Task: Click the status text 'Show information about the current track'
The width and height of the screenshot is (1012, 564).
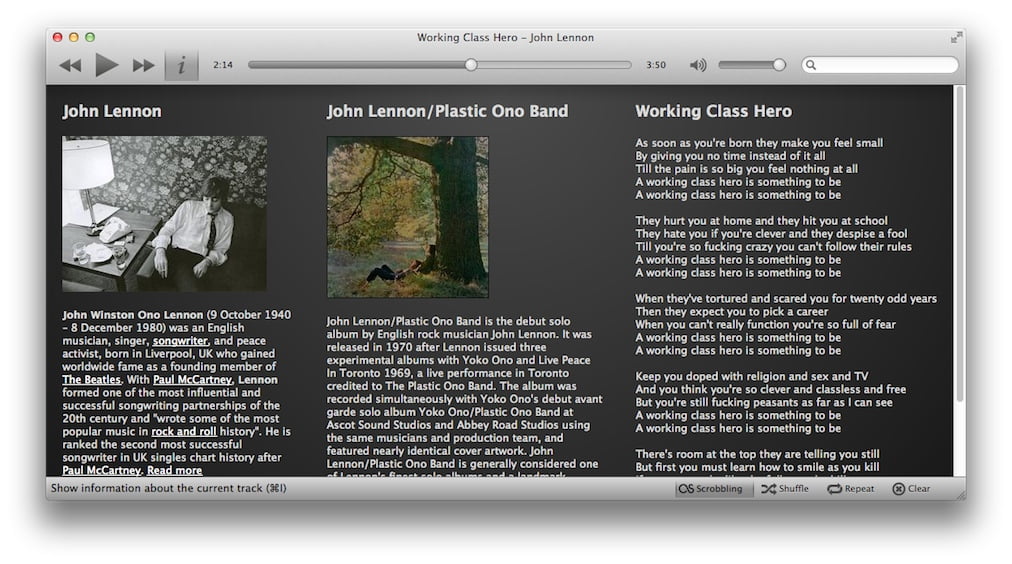Action: [169, 488]
